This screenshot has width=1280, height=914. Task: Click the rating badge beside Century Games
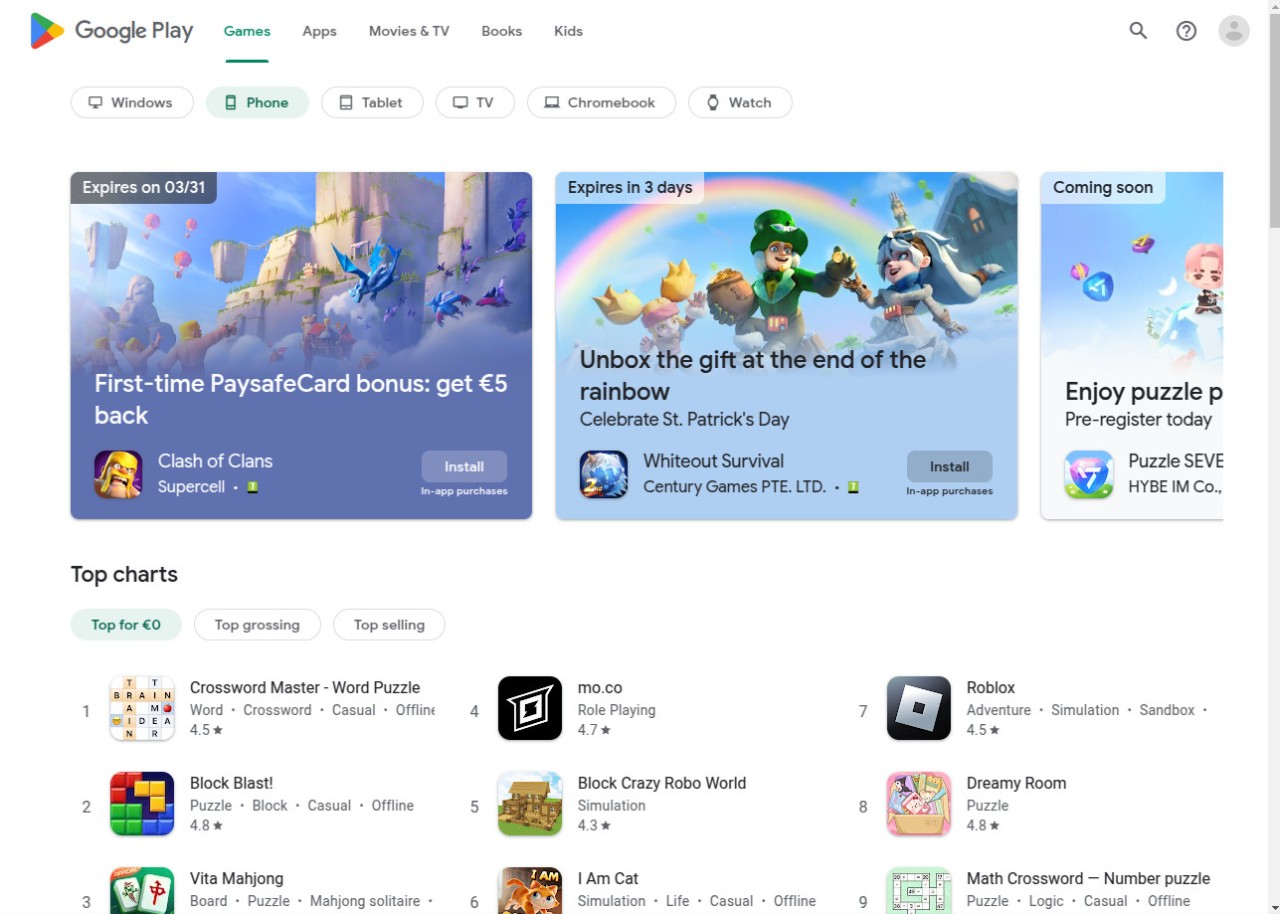tap(853, 487)
